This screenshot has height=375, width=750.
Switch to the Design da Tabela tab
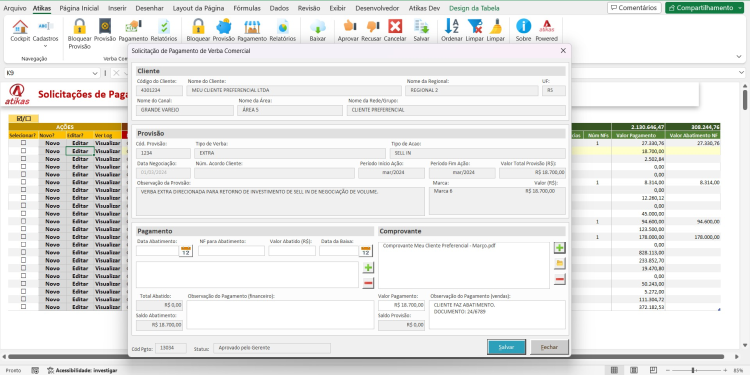pyautogui.click(x=474, y=8)
